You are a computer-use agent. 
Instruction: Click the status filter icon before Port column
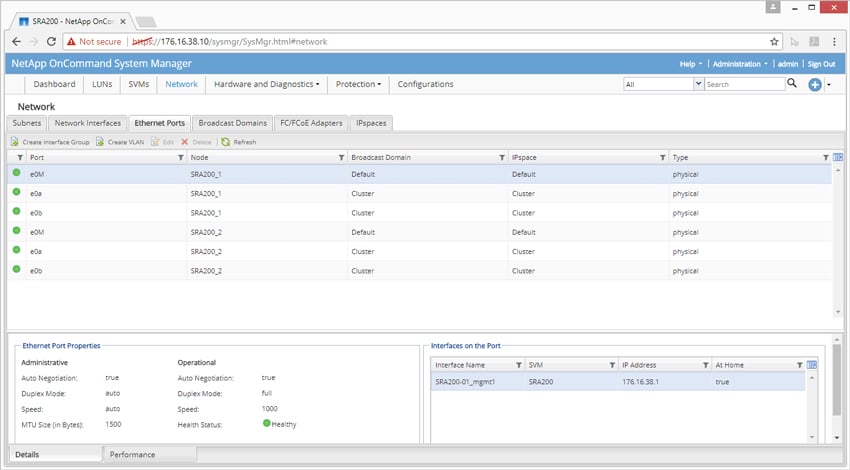click(20, 157)
